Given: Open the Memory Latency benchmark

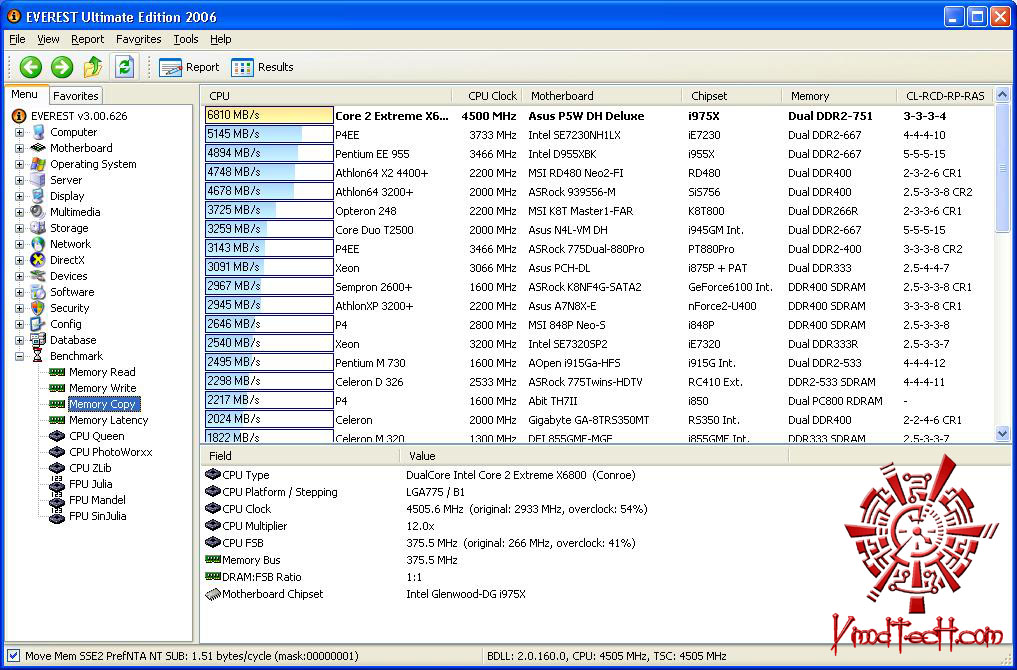Looking at the screenshot, I should click(x=108, y=420).
